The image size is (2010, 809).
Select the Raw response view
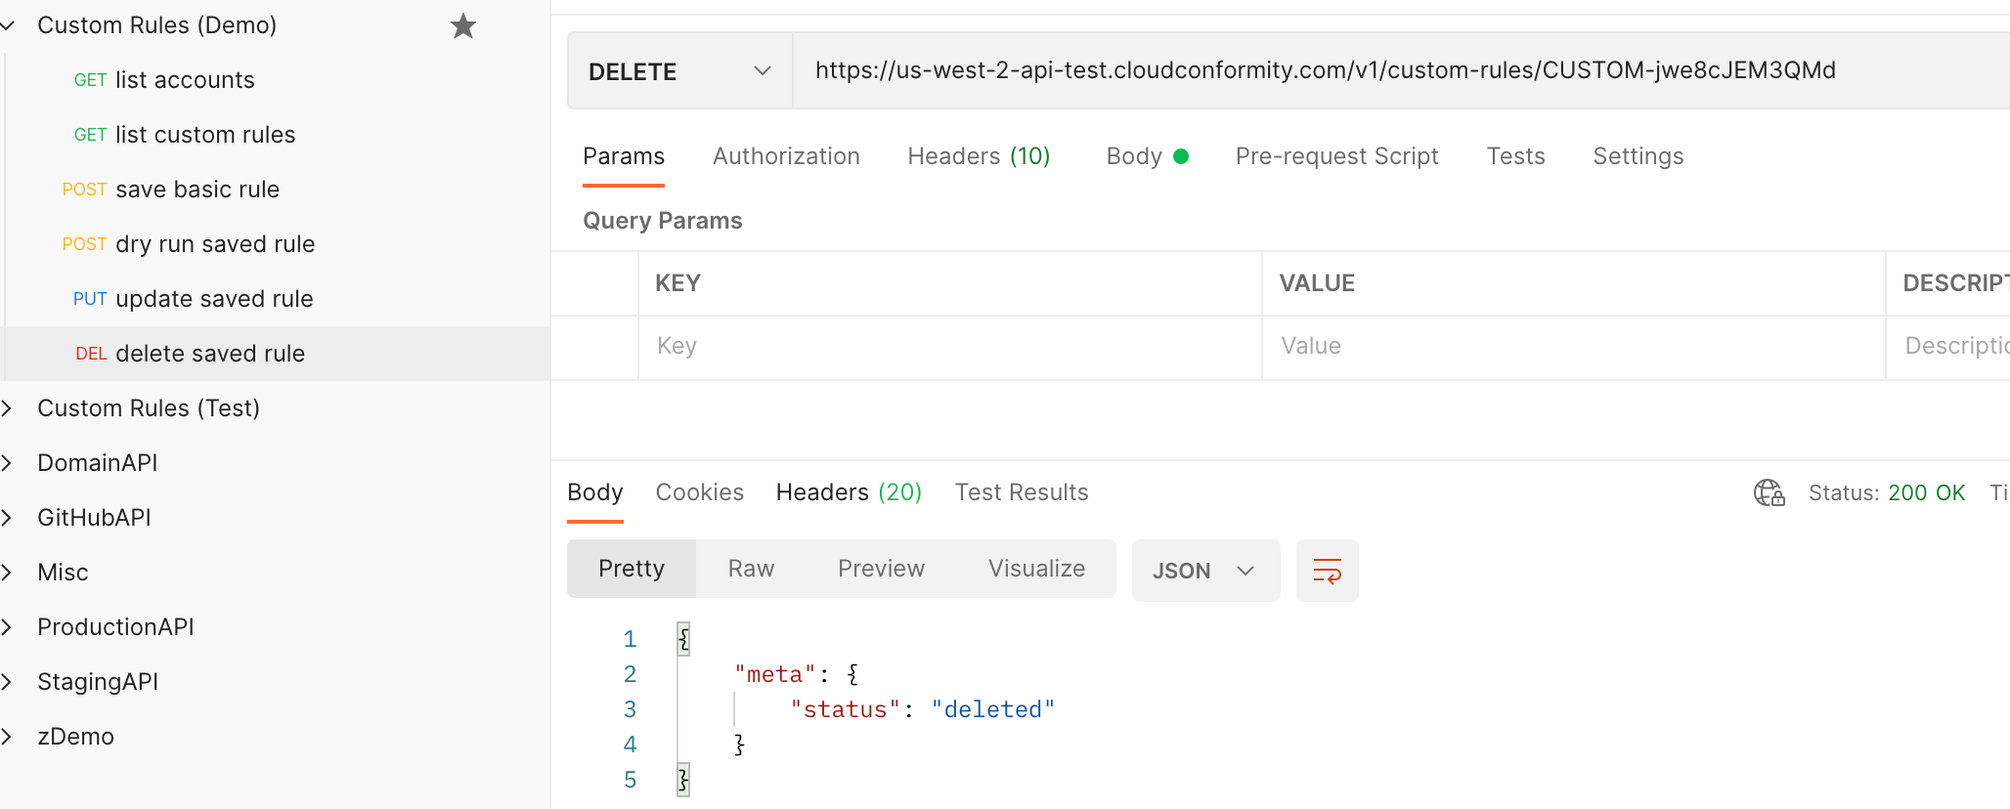(751, 569)
